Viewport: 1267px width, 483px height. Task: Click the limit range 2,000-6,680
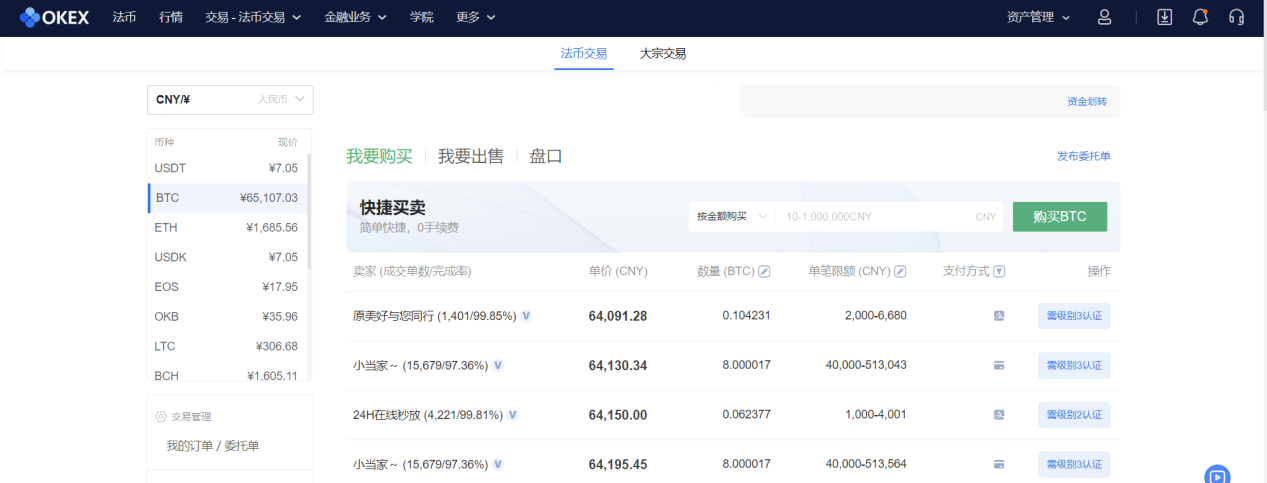tap(875, 316)
